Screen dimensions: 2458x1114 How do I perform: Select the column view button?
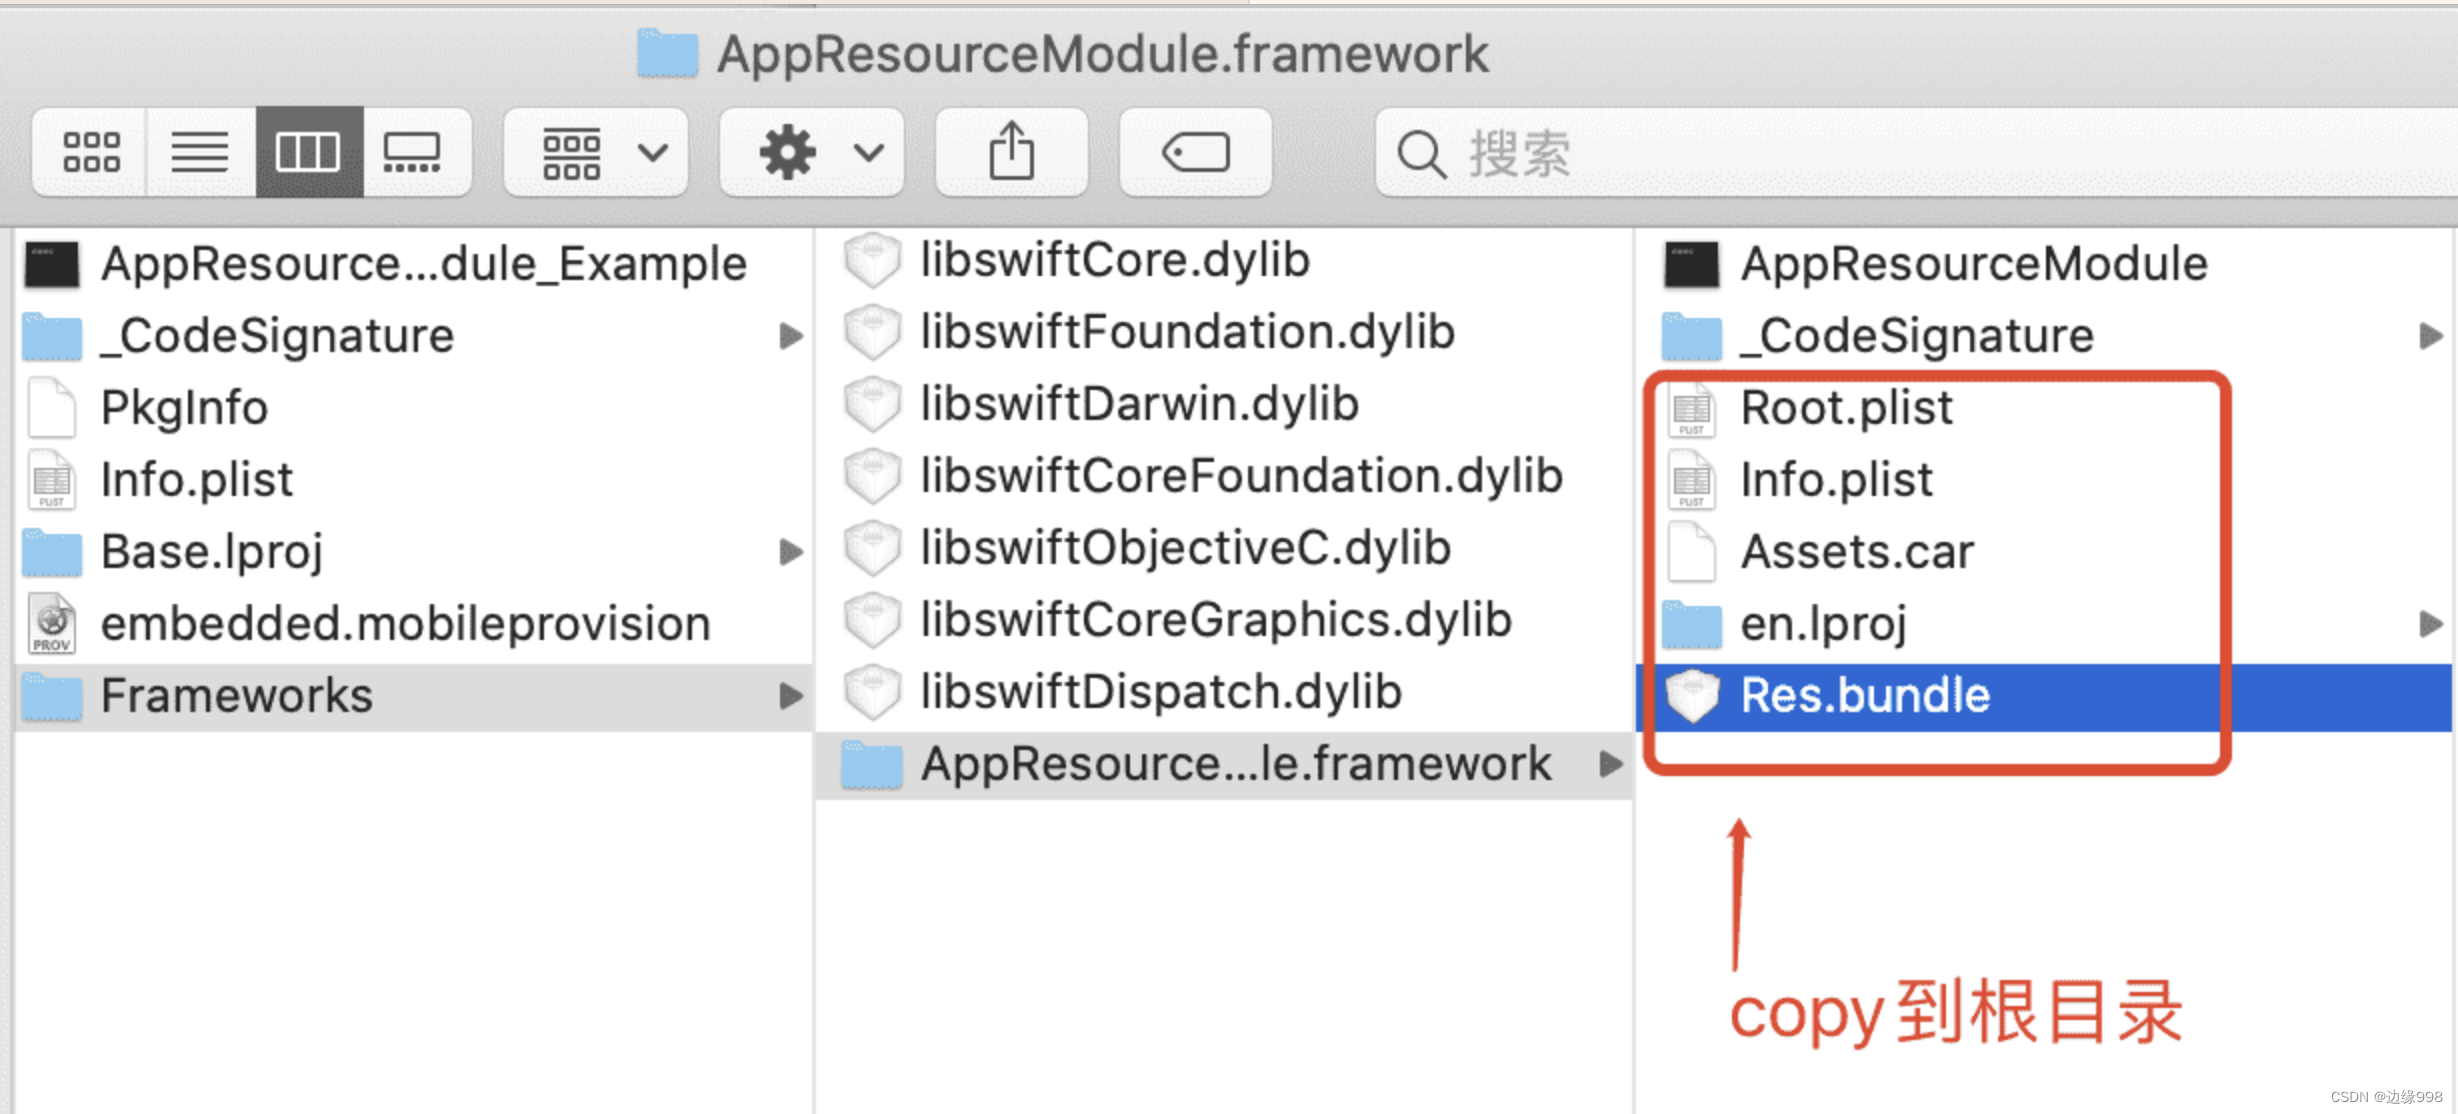308,153
